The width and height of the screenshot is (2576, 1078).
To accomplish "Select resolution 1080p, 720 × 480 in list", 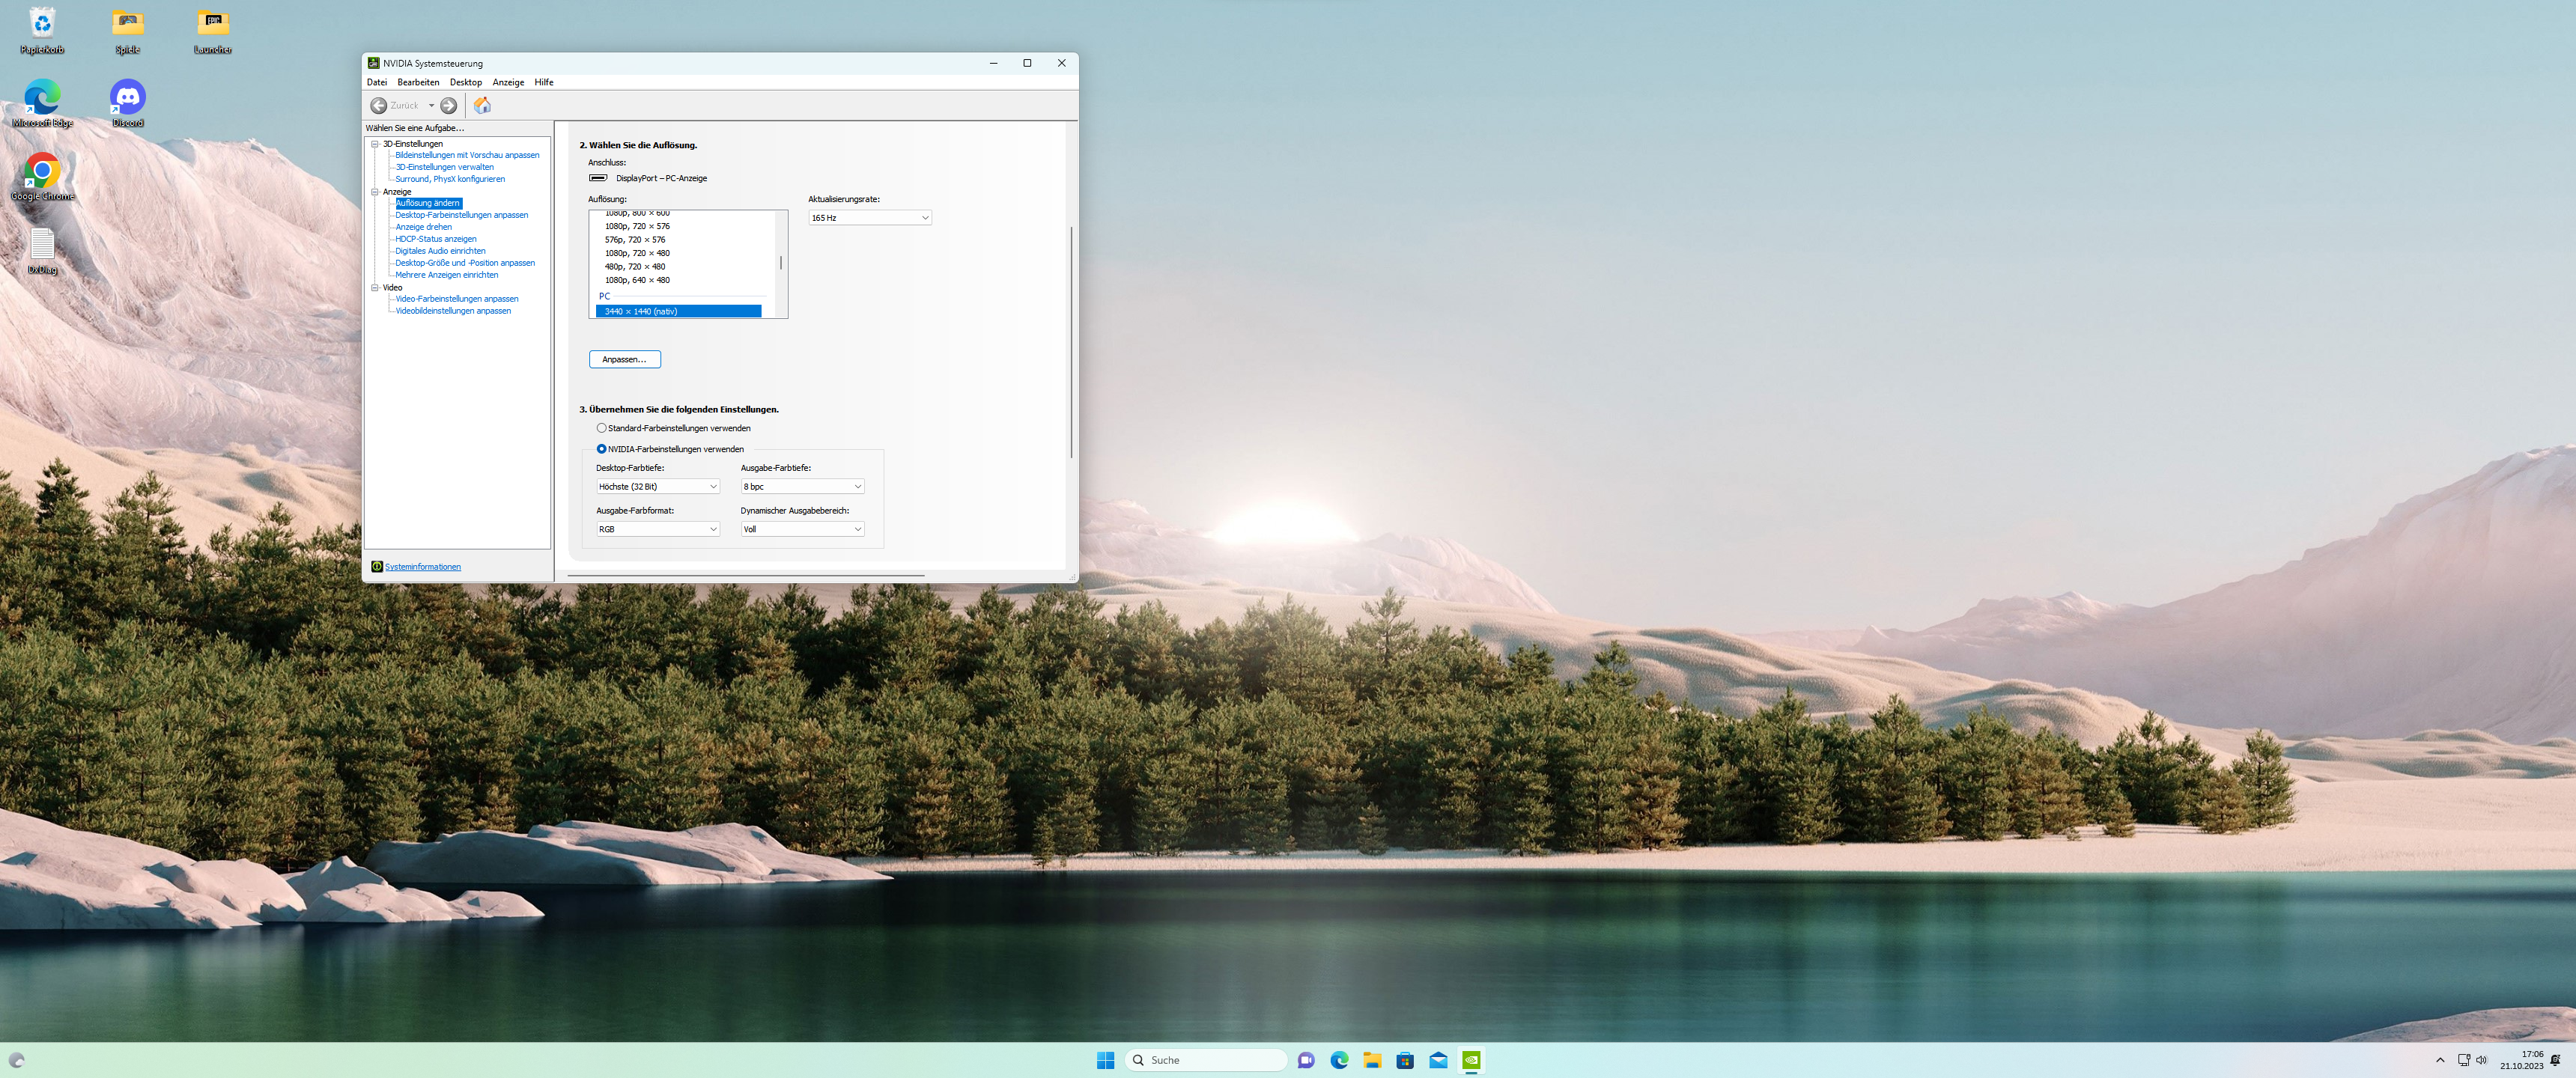I will coord(637,253).
